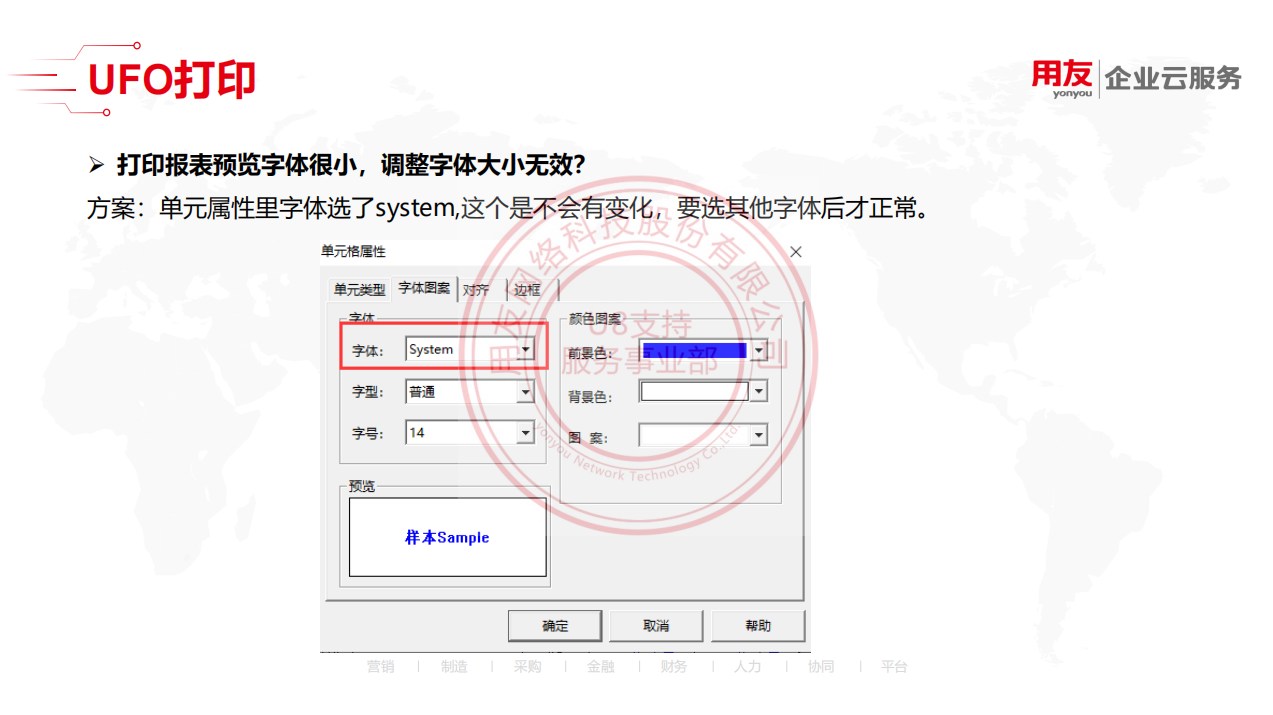This screenshot has height=715, width=1273.
Task: Click the System font name field
Action: pos(461,349)
